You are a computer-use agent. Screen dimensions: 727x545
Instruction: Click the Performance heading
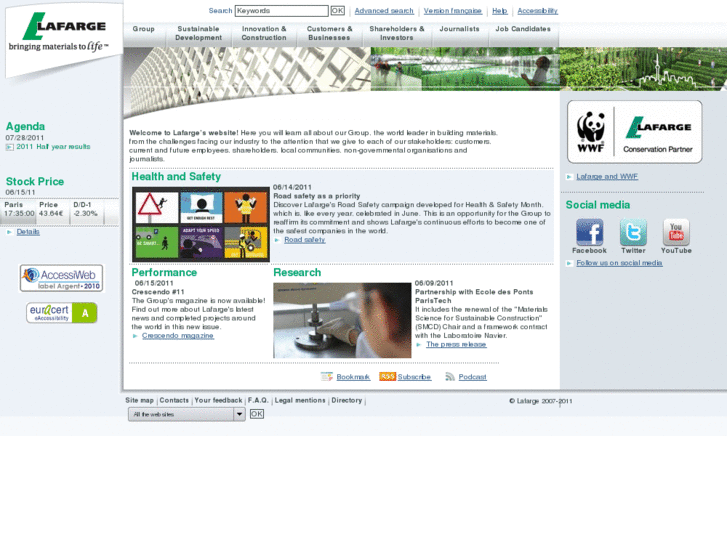[164, 273]
